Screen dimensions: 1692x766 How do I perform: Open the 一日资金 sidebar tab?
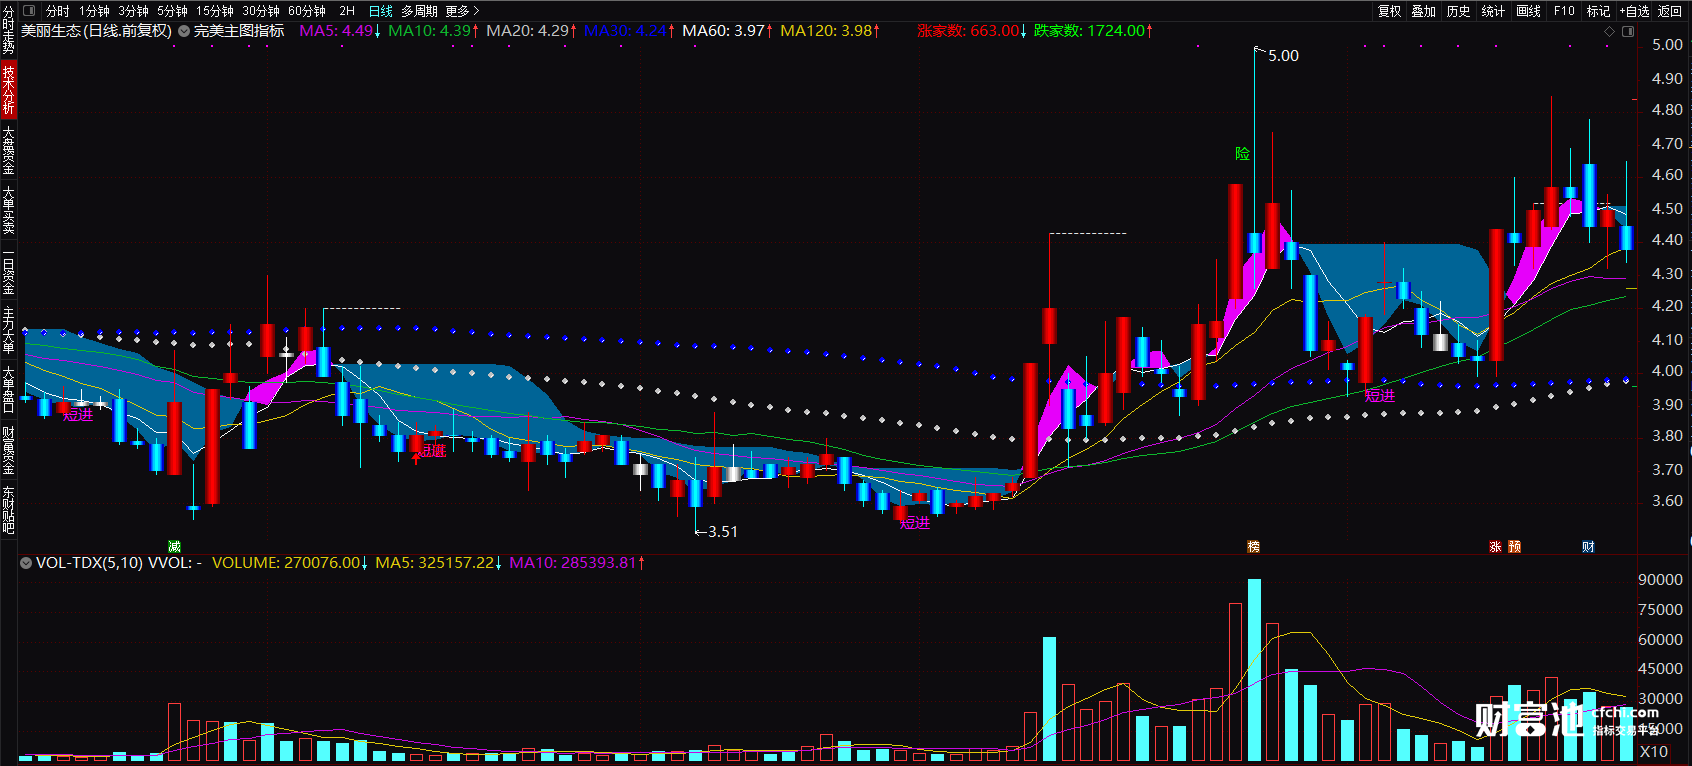pos(8,269)
